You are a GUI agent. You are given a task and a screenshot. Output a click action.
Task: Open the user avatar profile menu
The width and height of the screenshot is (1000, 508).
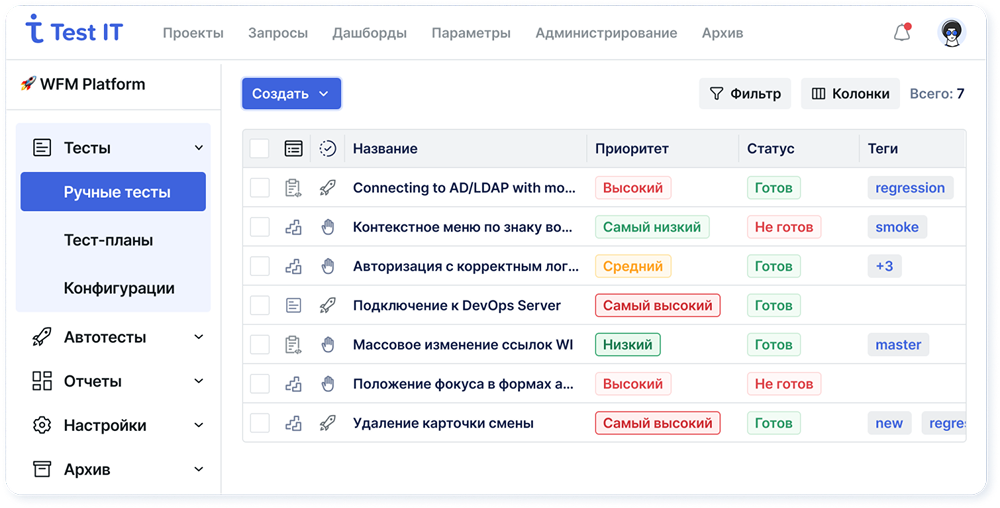click(x=953, y=33)
